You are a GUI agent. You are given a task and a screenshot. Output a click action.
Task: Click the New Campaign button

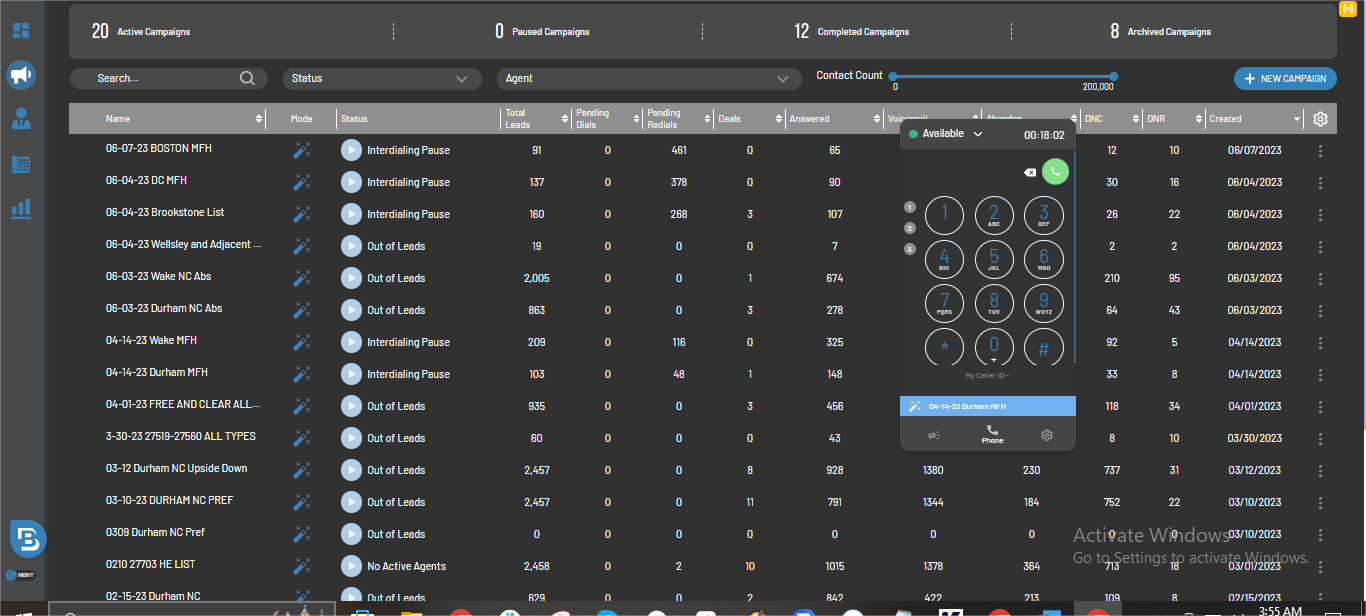(1285, 78)
